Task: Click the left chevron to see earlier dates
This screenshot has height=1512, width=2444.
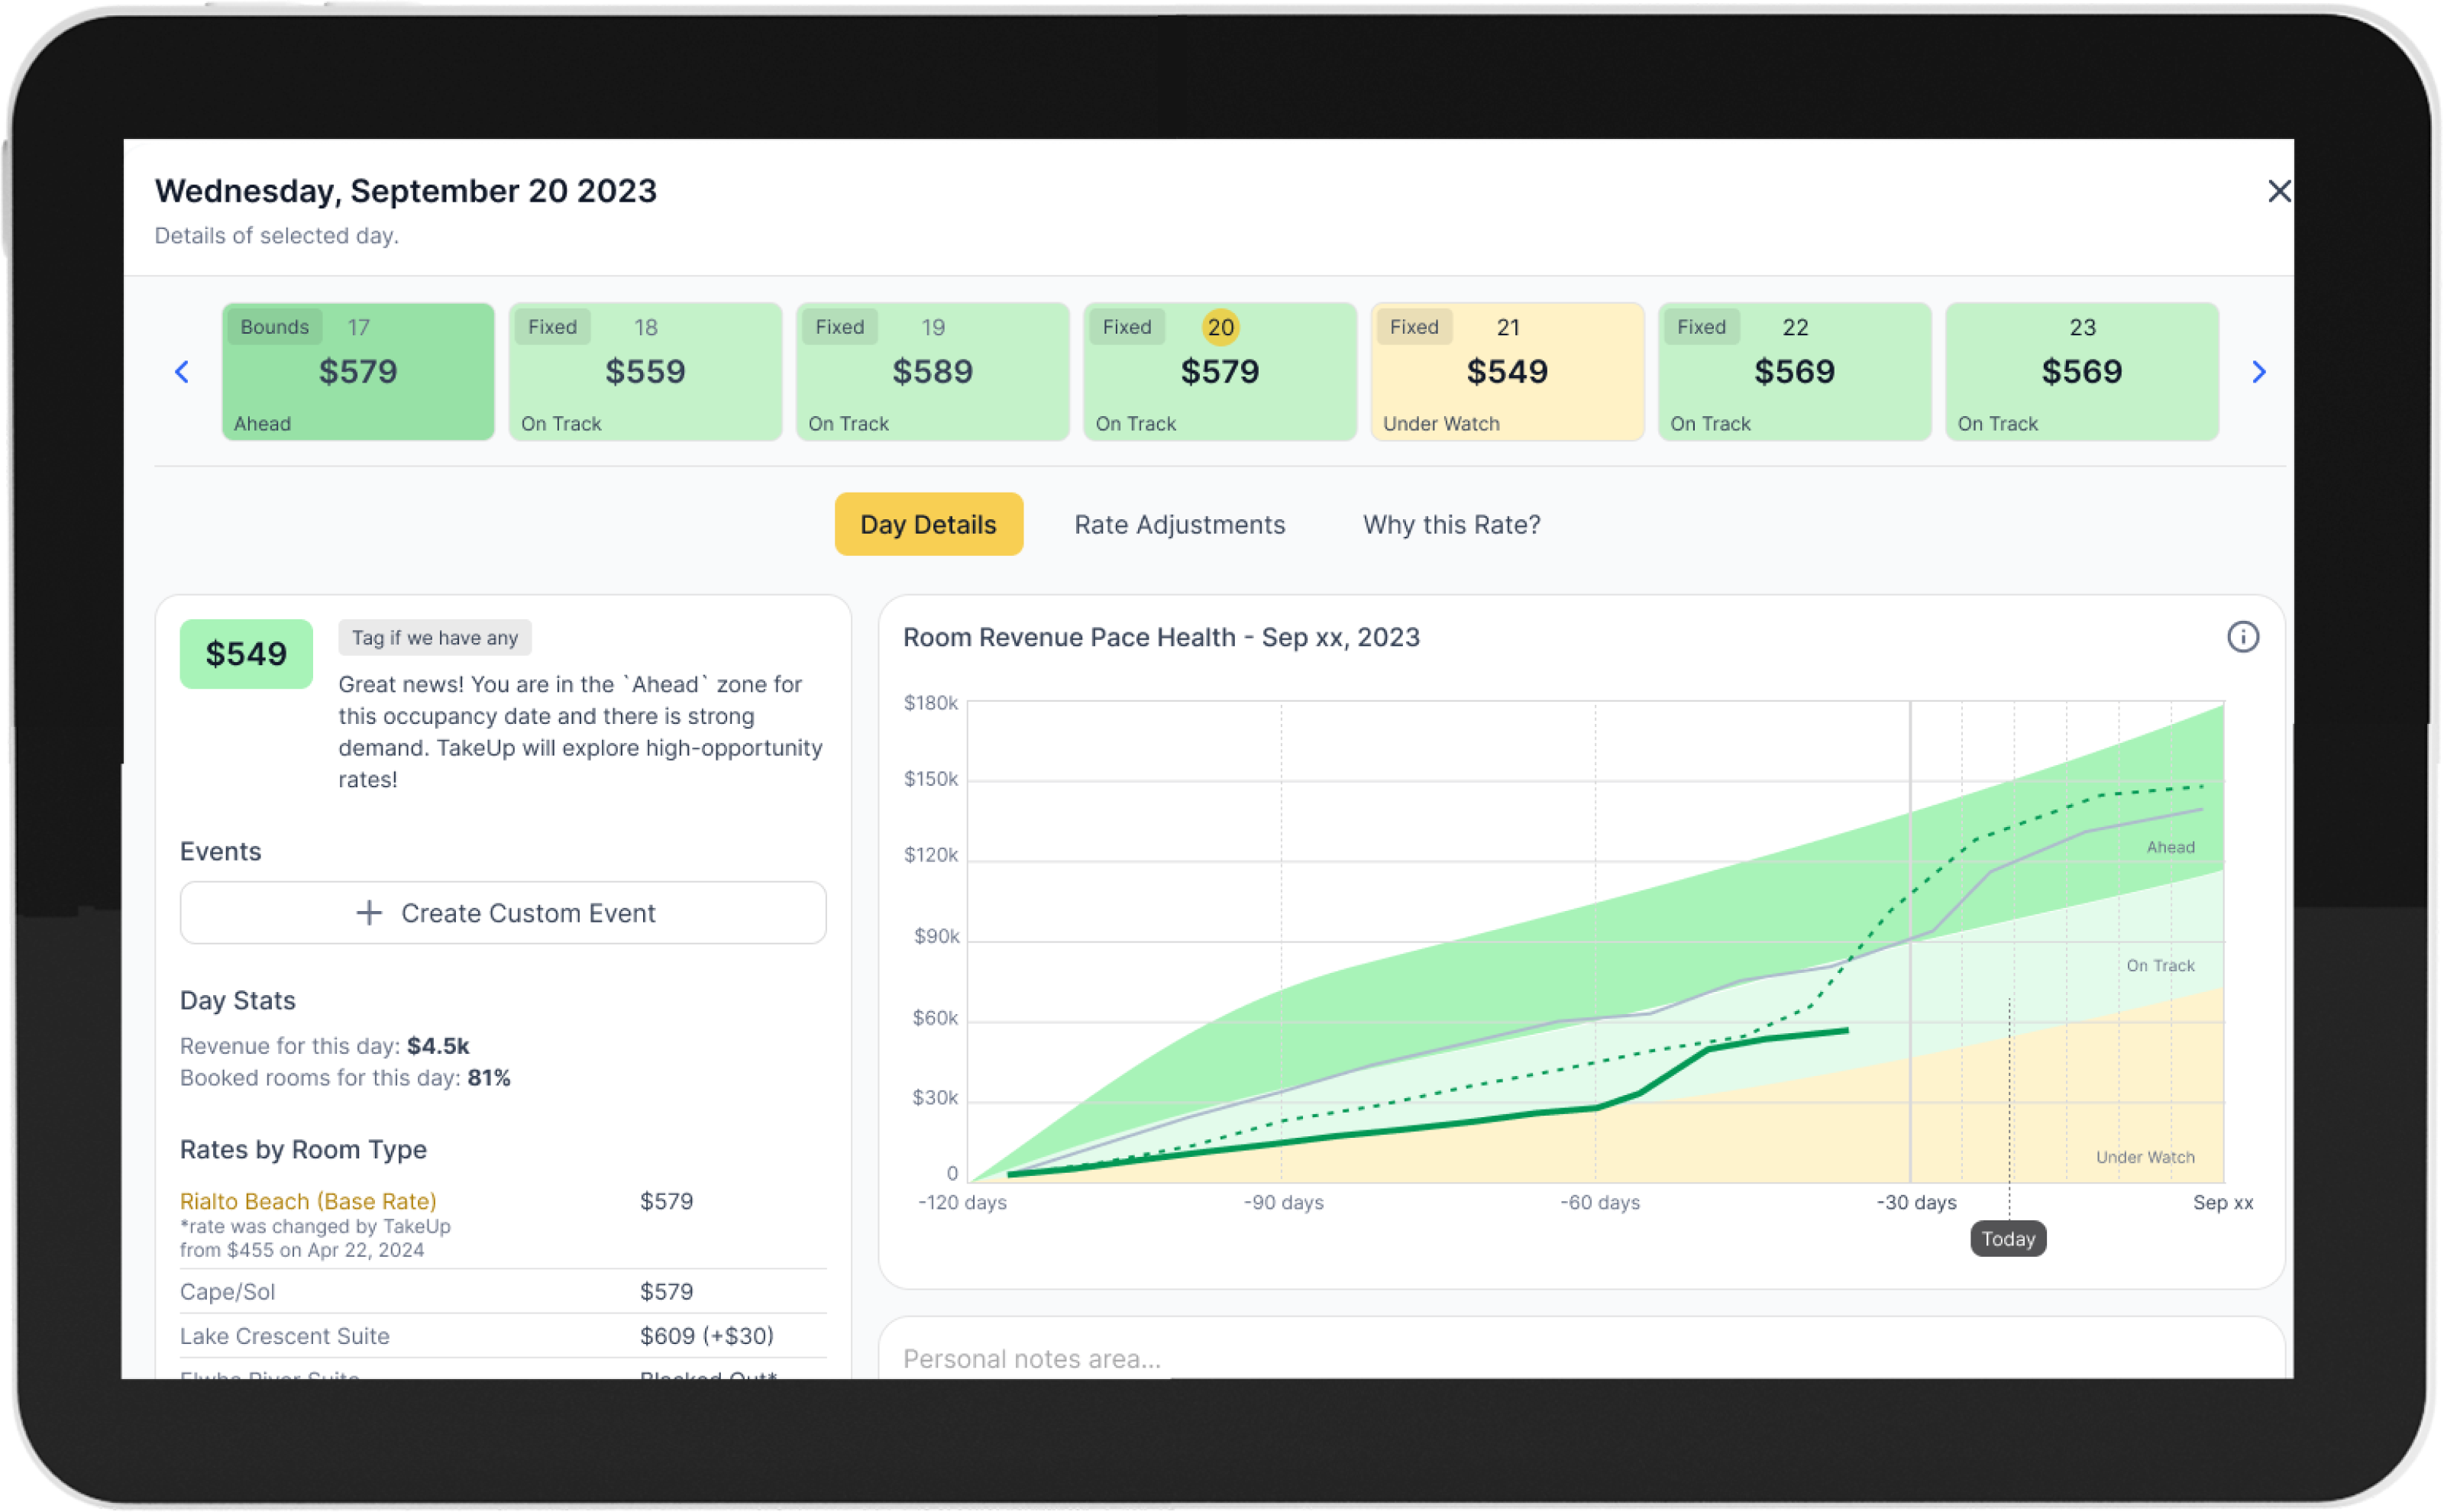Action: click(182, 371)
